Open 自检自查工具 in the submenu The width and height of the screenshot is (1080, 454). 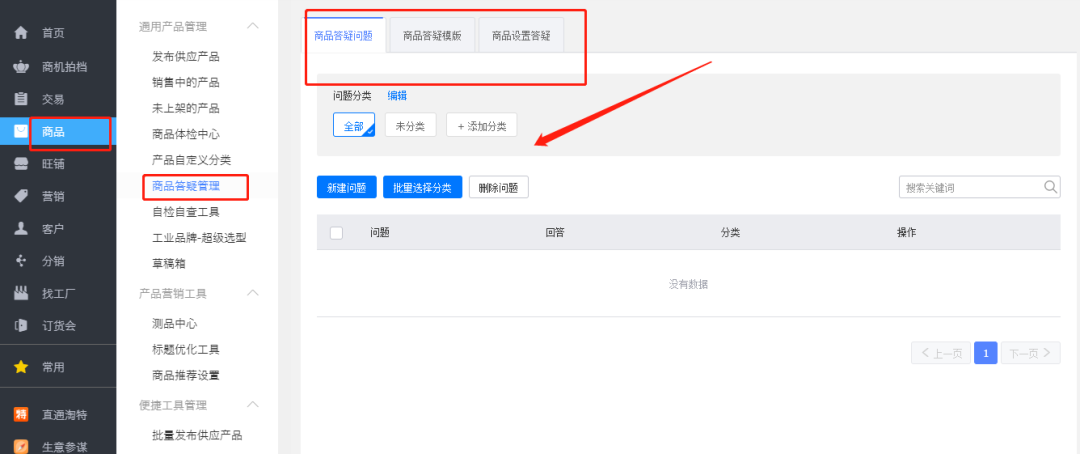click(x=186, y=212)
